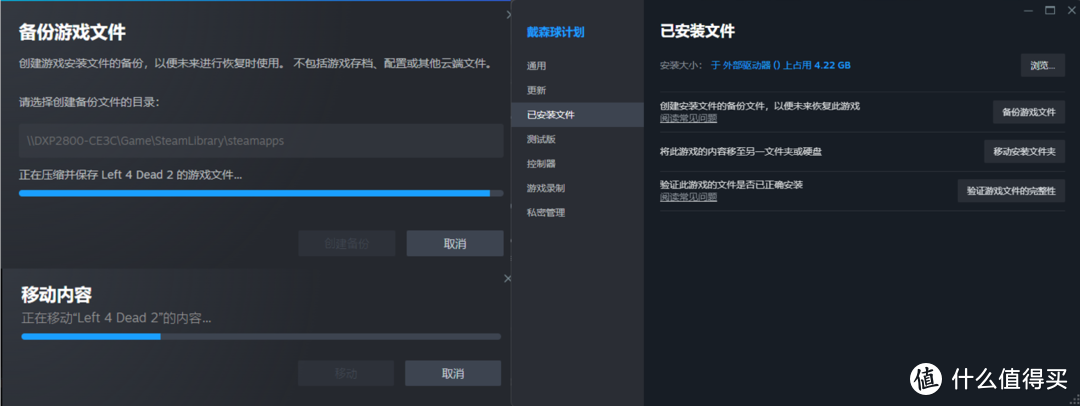Close the 备份游戏文件 dialog
1080x406 pixels.
(509, 14)
